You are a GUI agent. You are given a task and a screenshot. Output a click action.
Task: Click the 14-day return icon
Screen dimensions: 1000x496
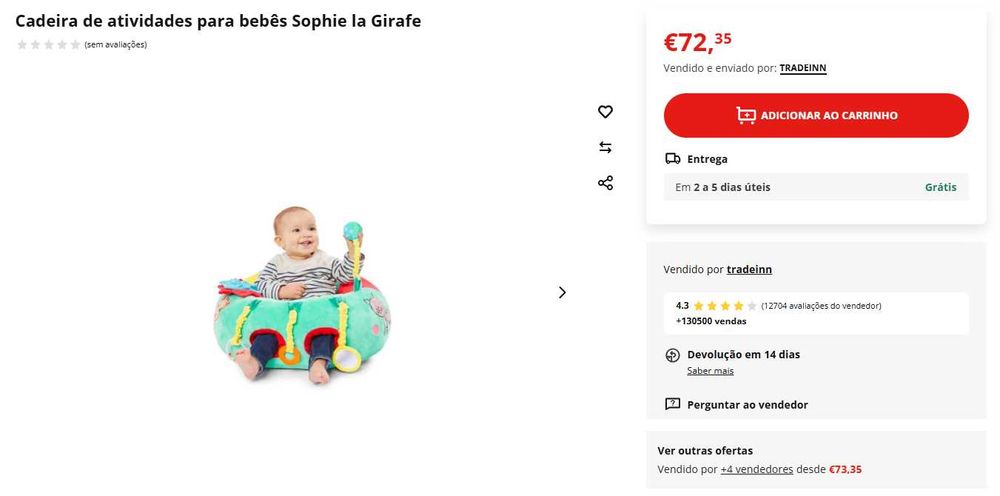(673, 355)
